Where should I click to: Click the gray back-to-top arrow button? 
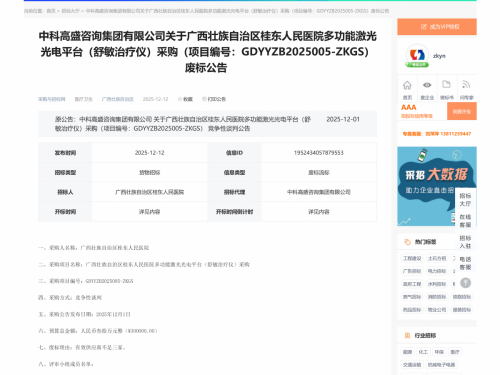click(465, 283)
